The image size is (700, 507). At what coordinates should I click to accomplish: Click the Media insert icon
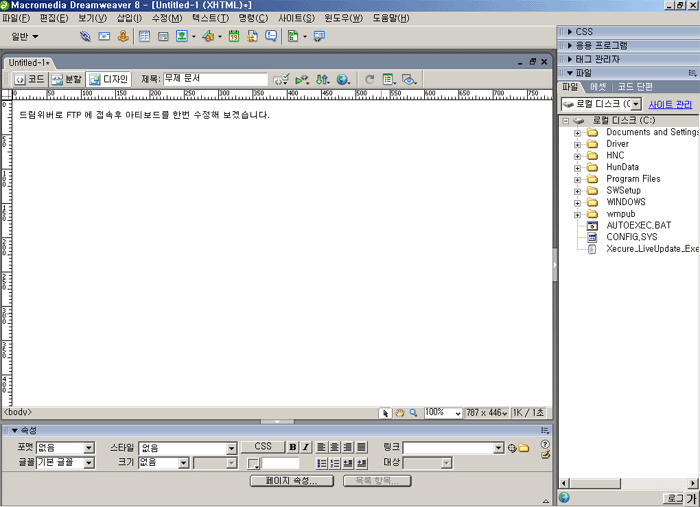point(208,37)
